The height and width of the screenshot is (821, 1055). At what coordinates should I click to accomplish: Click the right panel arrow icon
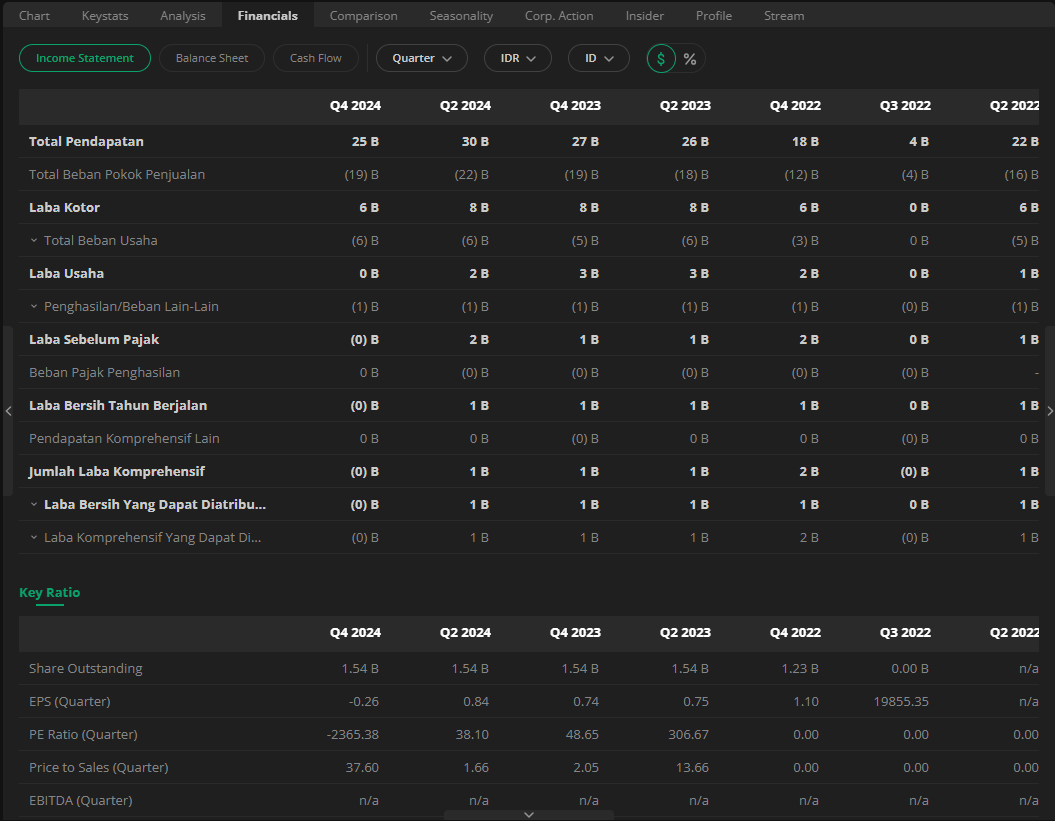[x=1049, y=411]
